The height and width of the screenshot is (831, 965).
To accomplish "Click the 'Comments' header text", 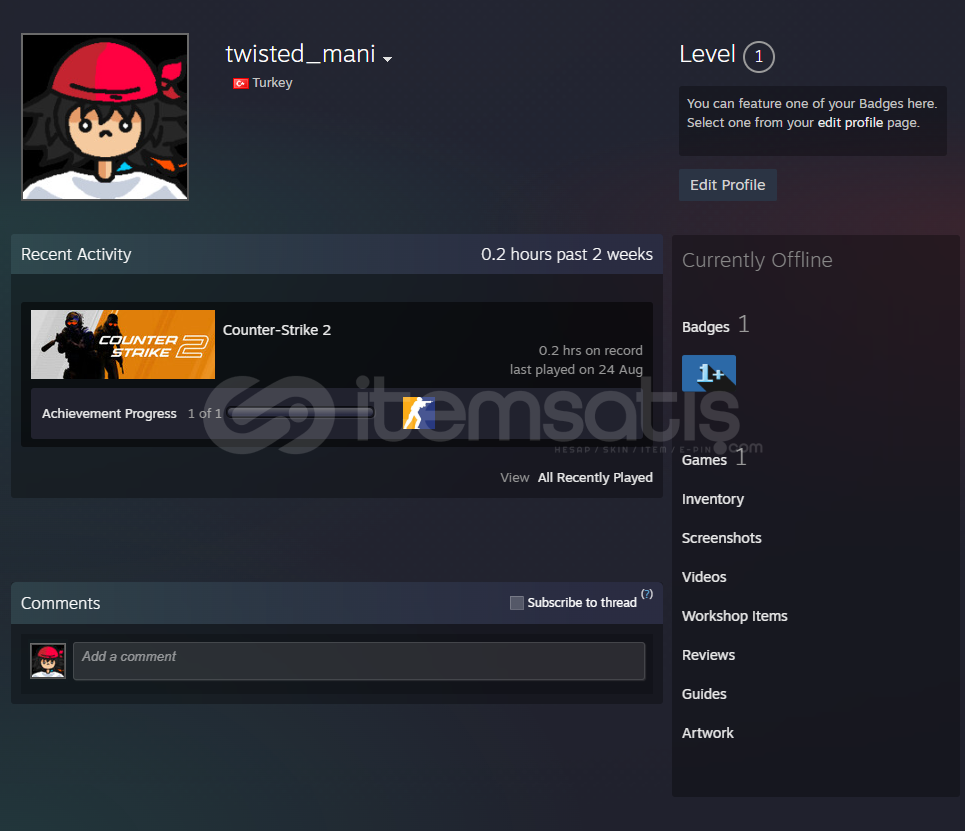I will (x=60, y=603).
